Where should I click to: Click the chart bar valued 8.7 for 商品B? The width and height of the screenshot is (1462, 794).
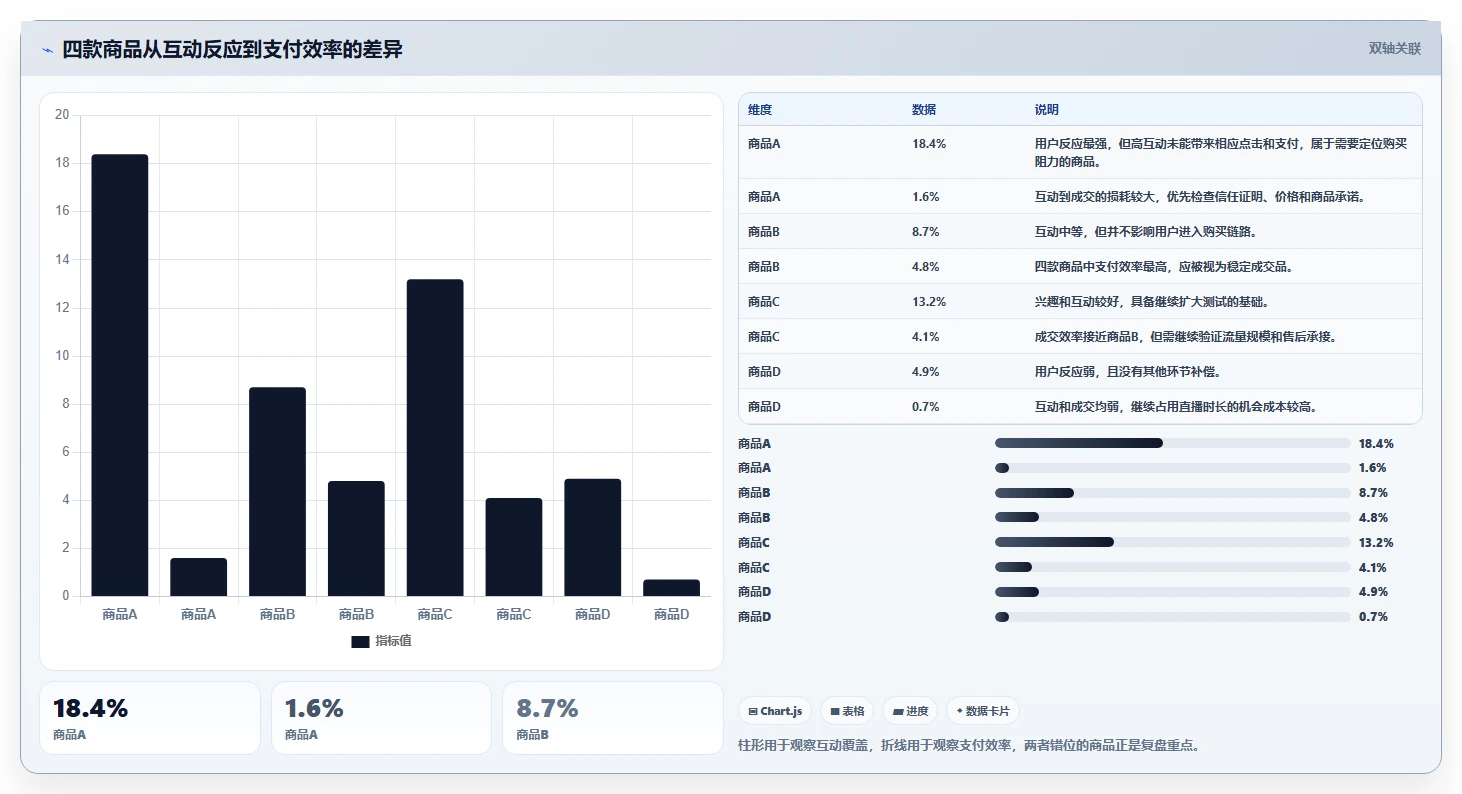277,492
